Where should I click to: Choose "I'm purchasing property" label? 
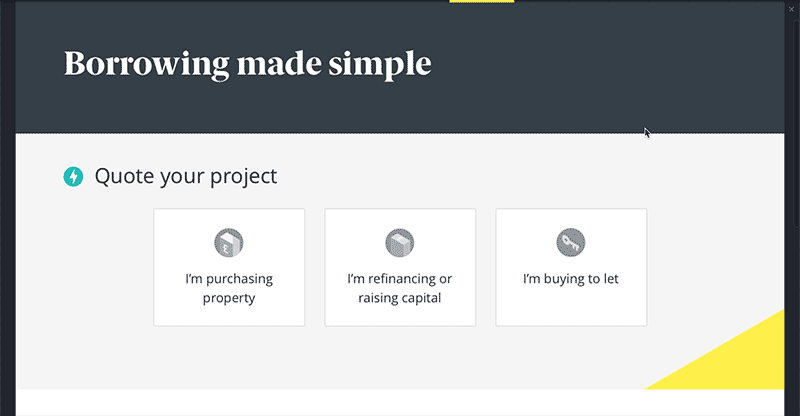coord(229,288)
